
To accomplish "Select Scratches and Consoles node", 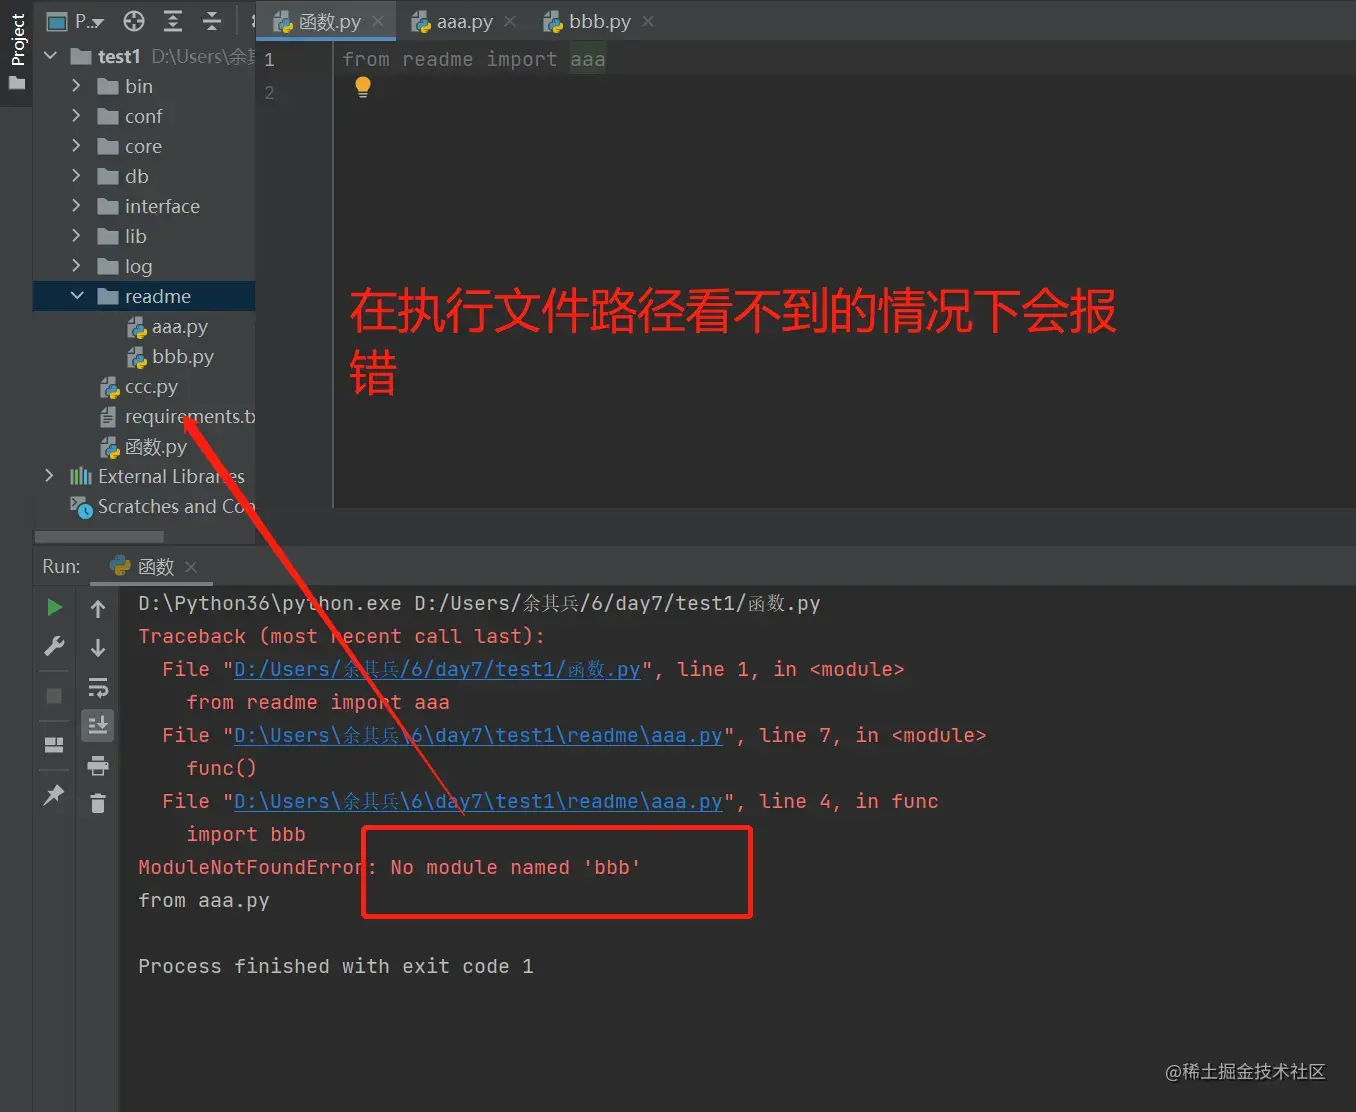I will (x=162, y=506).
